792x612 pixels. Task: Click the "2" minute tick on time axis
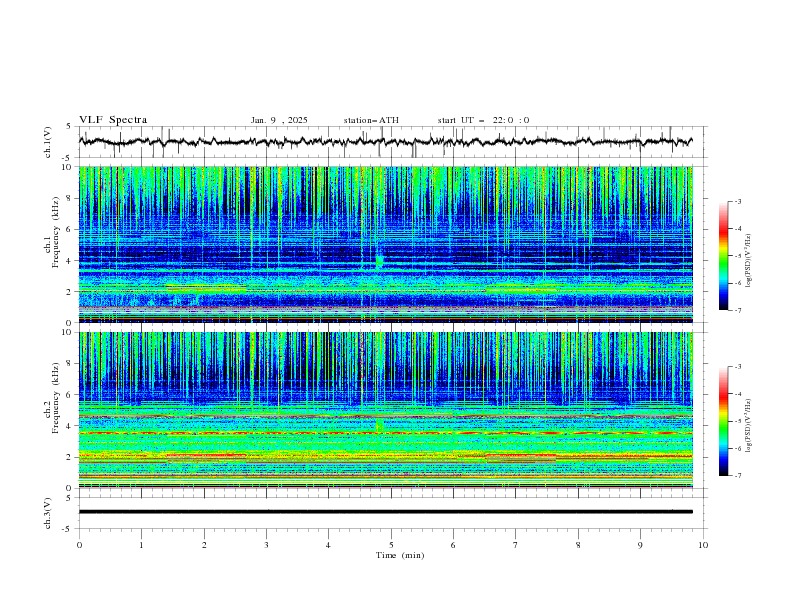coord(204,545)
